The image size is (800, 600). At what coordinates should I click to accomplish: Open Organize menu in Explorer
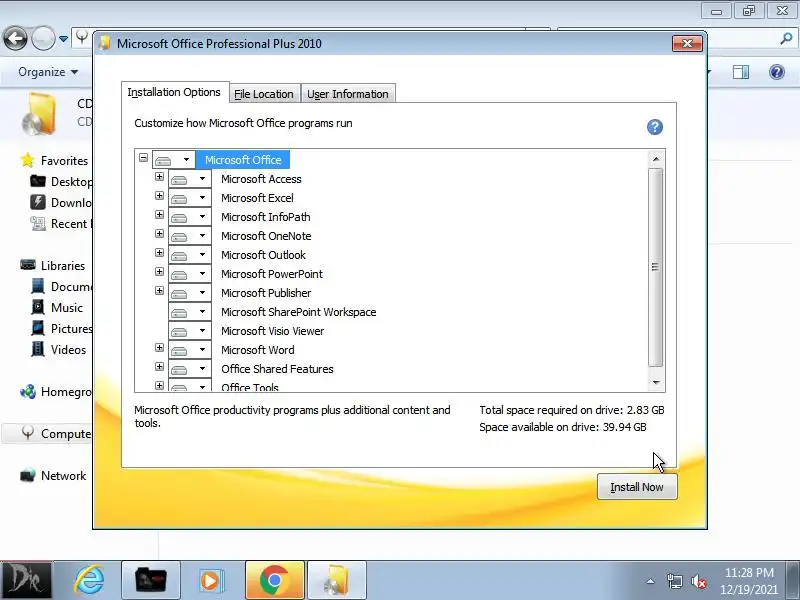48,72
